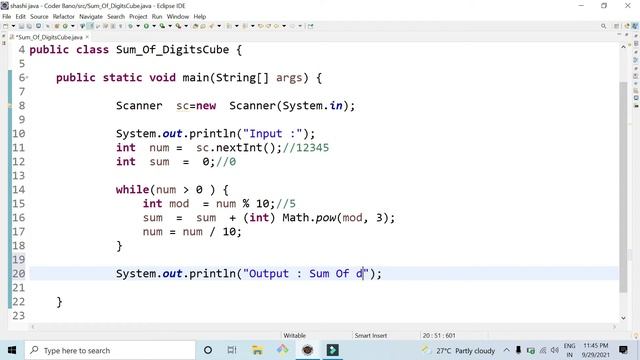The width and height of the screenshot is (640, 360).
Task: Open the notification center icon
Action: pos(623,350)
